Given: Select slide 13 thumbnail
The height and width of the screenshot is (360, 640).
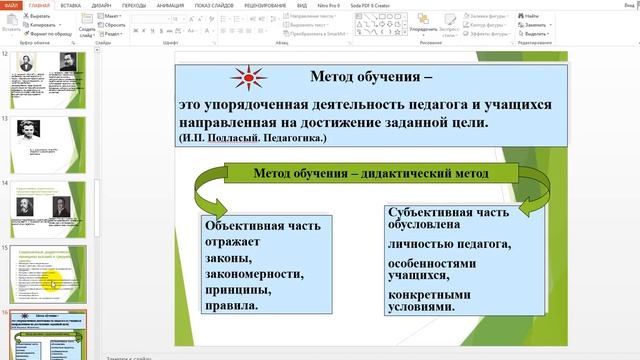Looking at the screenshot, I should [x=48, y=145].
